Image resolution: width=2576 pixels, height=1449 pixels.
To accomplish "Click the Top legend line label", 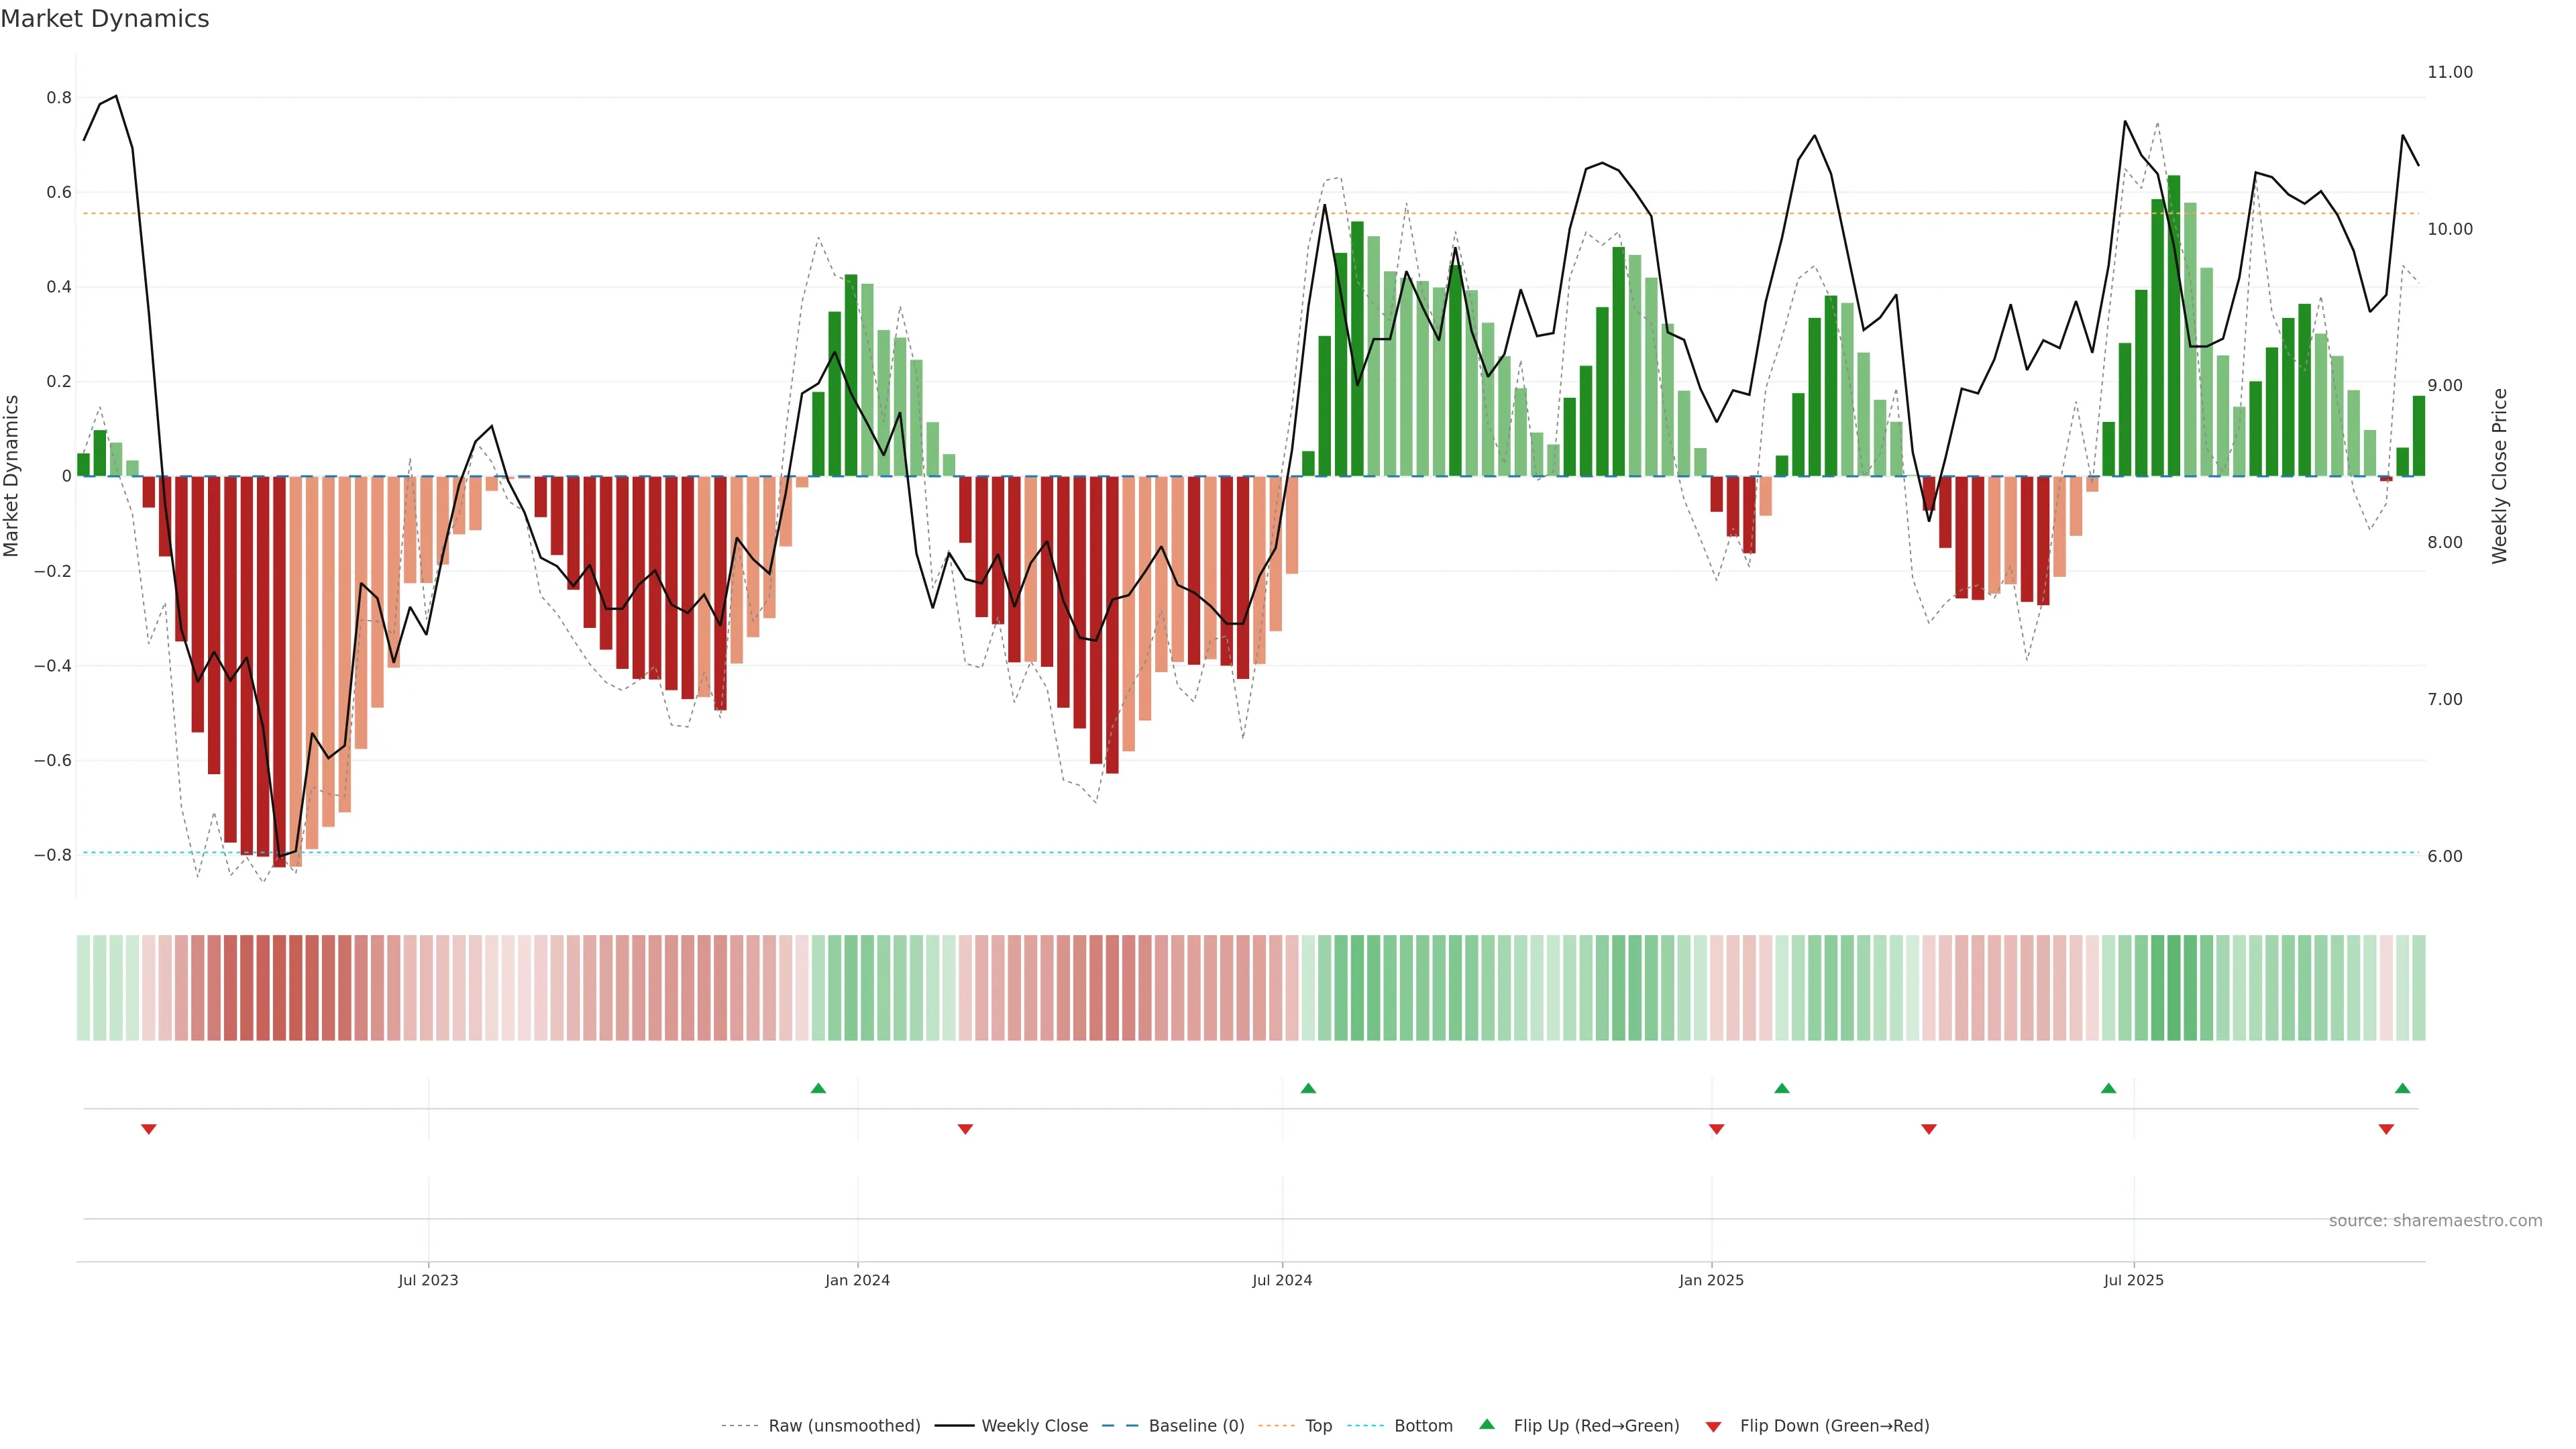I will coord(1318,1426).
